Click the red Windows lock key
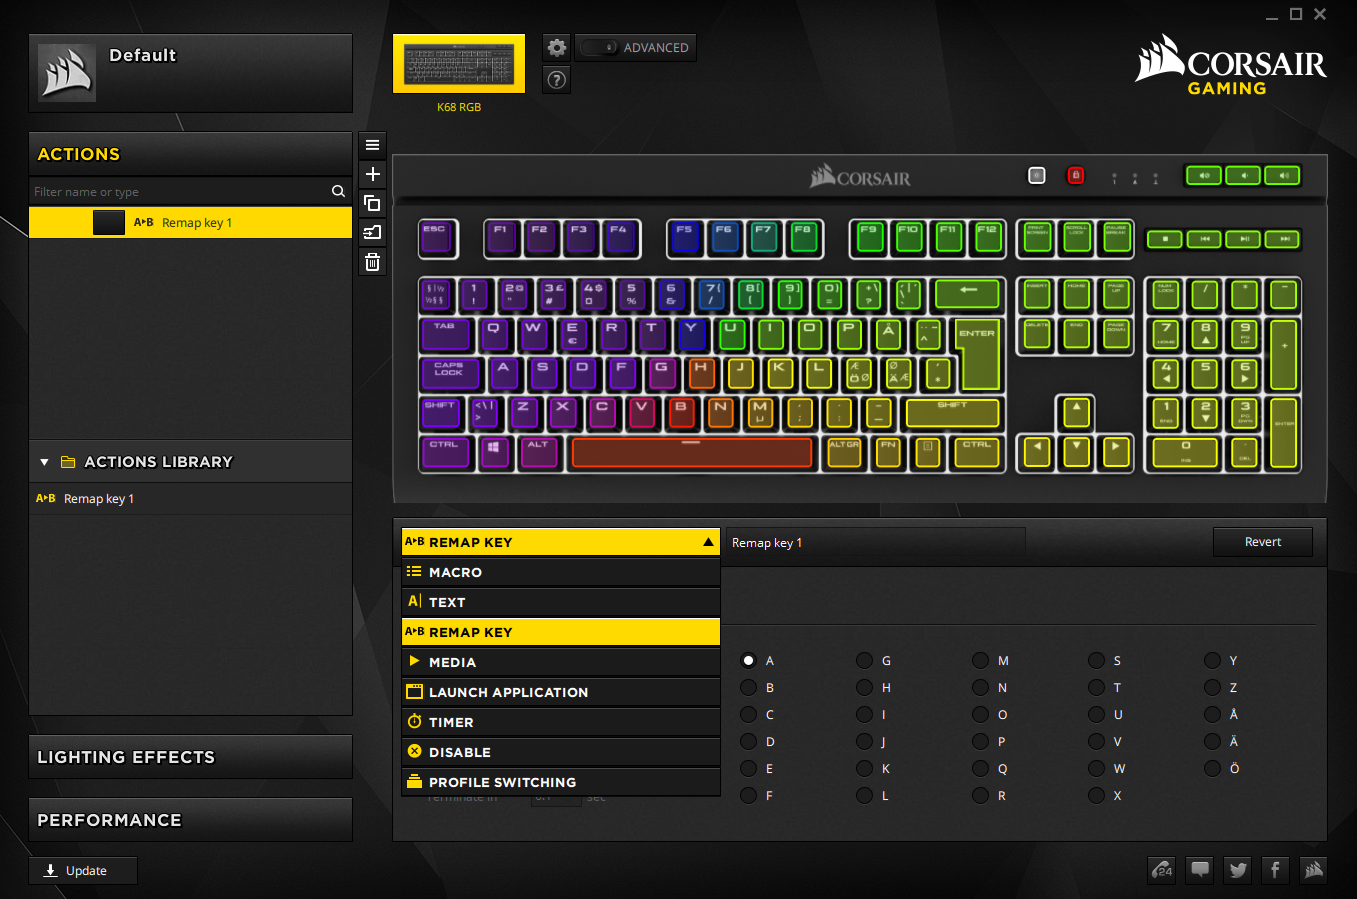1357x899 pixels. [x=1076, y=176]
